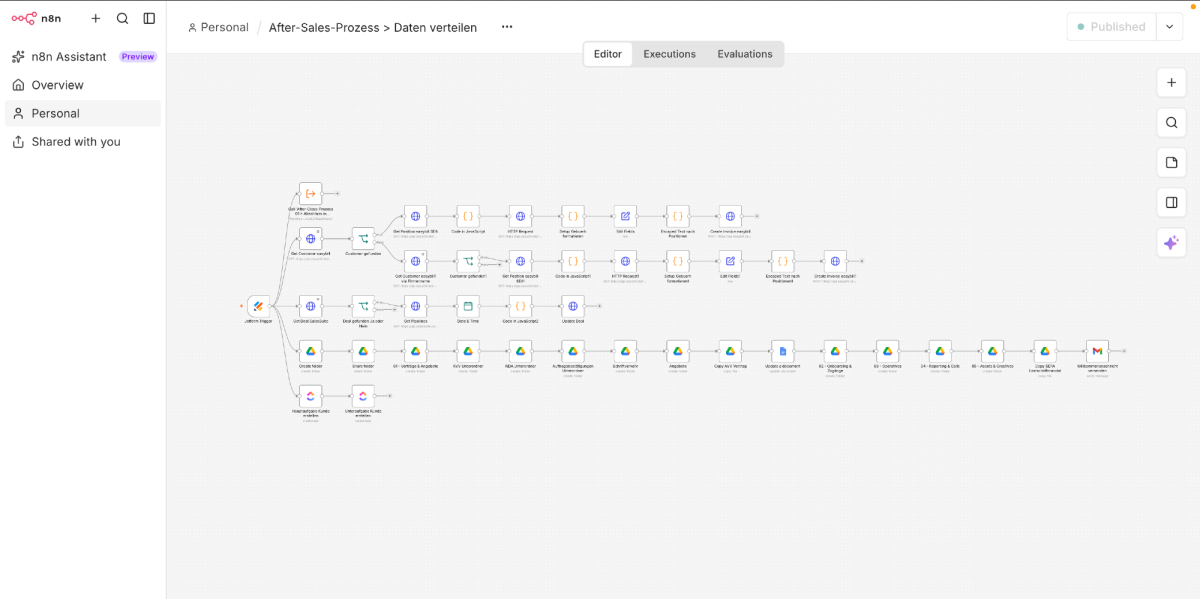Click the plus icon in sidebar header
Viewport: 1200px width, 599px height.
(96, 18)
